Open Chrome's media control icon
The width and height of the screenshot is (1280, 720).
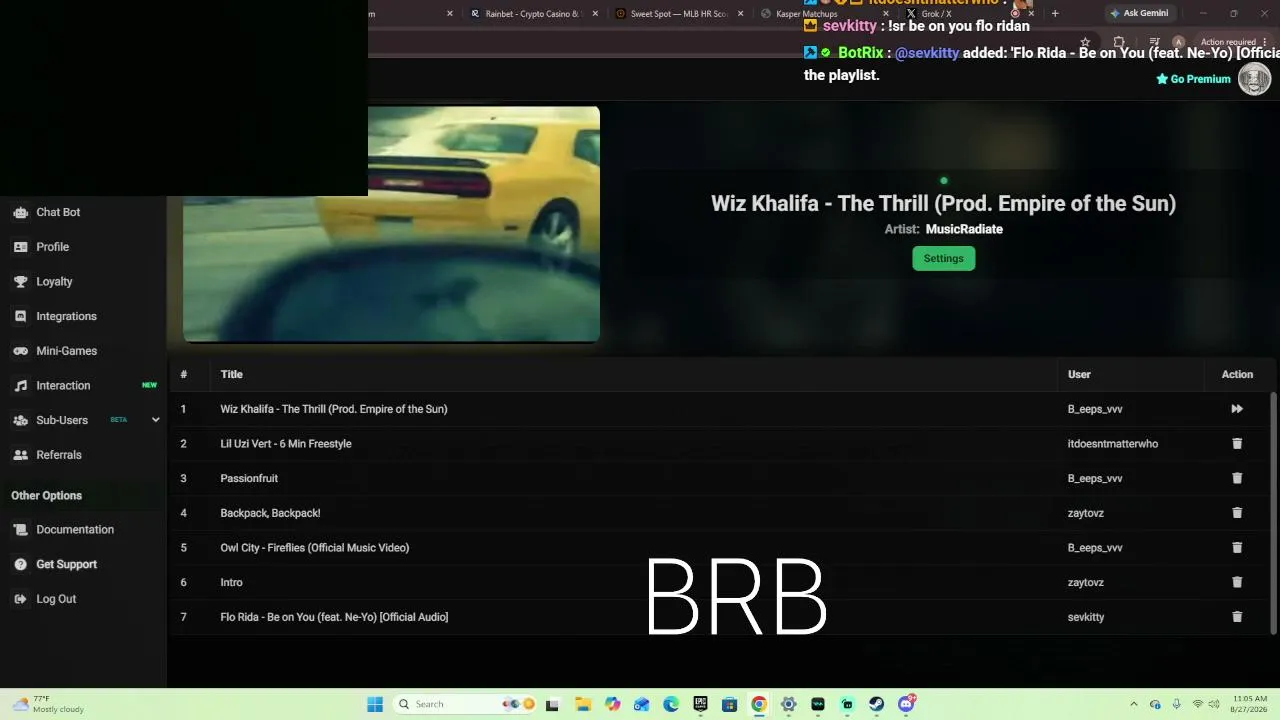[x=1154, y=42]
